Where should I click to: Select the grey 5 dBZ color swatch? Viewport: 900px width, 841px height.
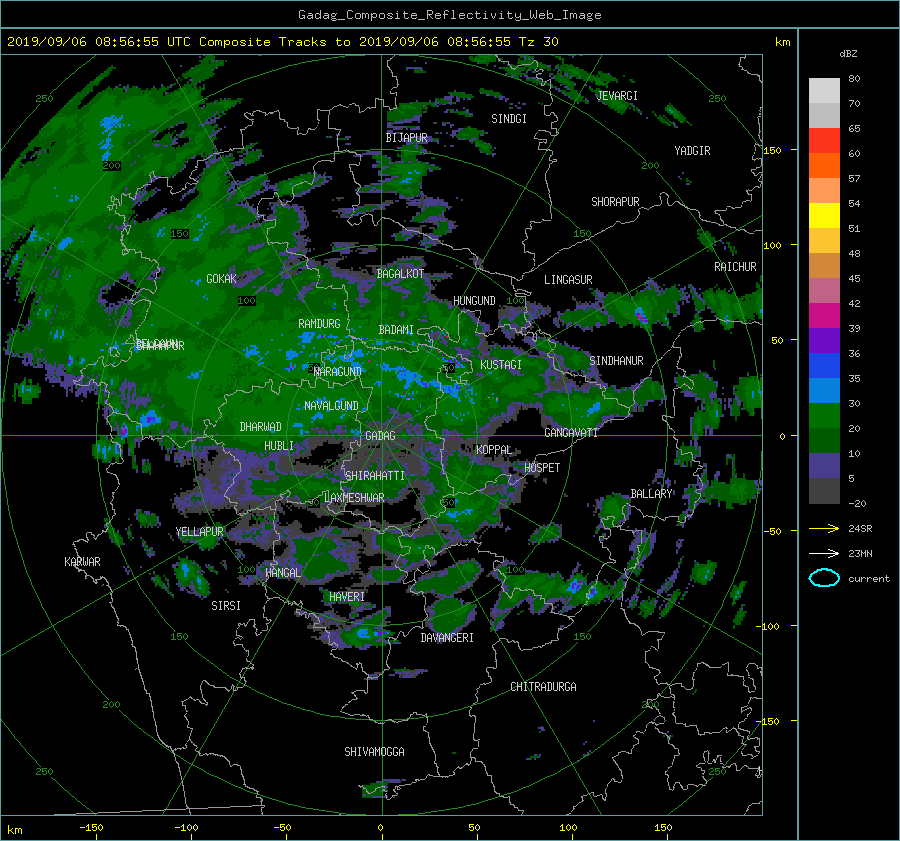click(x=824, y=491)
